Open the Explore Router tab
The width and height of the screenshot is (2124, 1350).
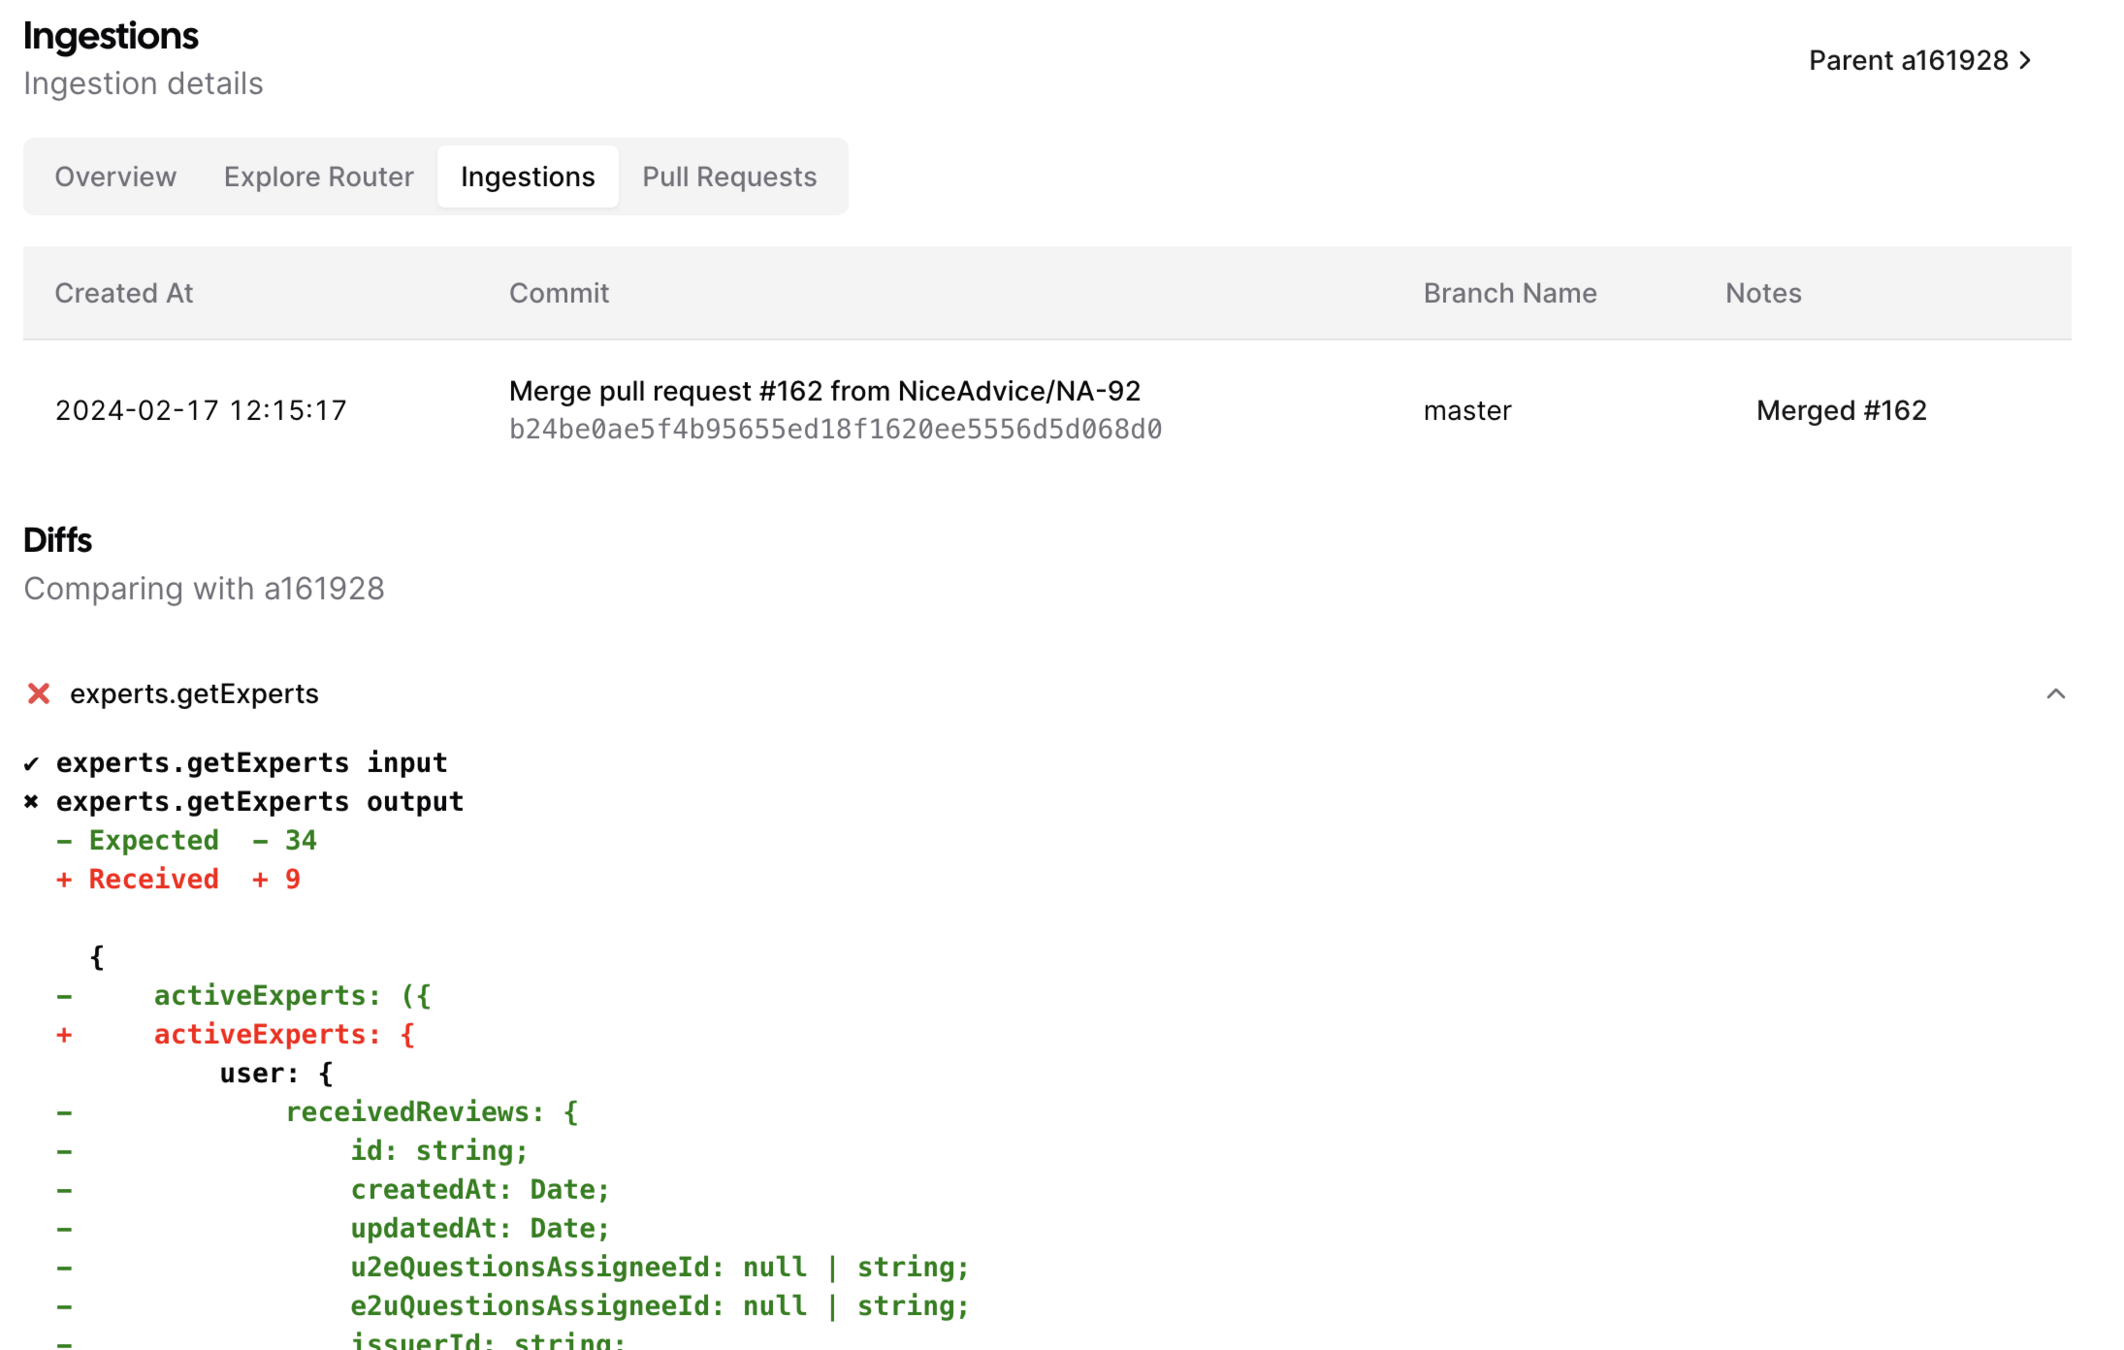(x=318, y=177)
